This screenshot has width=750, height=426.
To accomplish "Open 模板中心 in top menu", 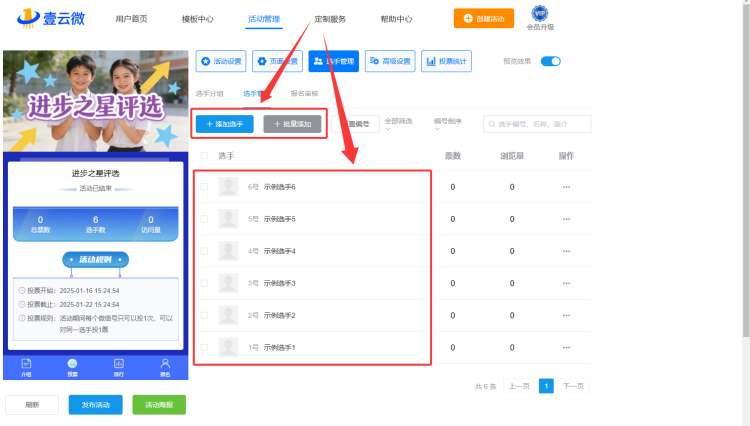I will coord(198,19).
